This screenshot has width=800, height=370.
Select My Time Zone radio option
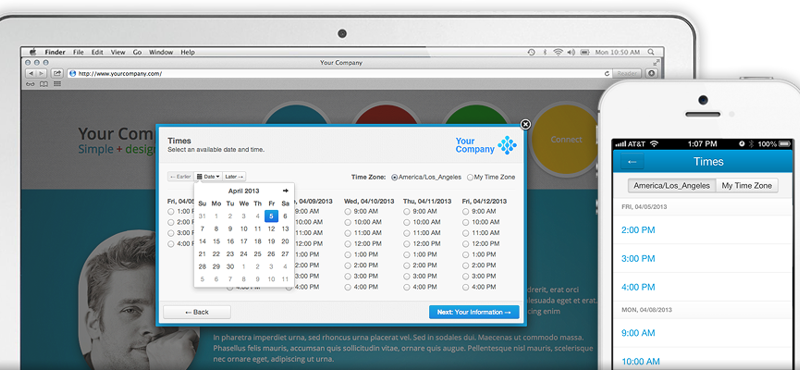click(470, 177)
